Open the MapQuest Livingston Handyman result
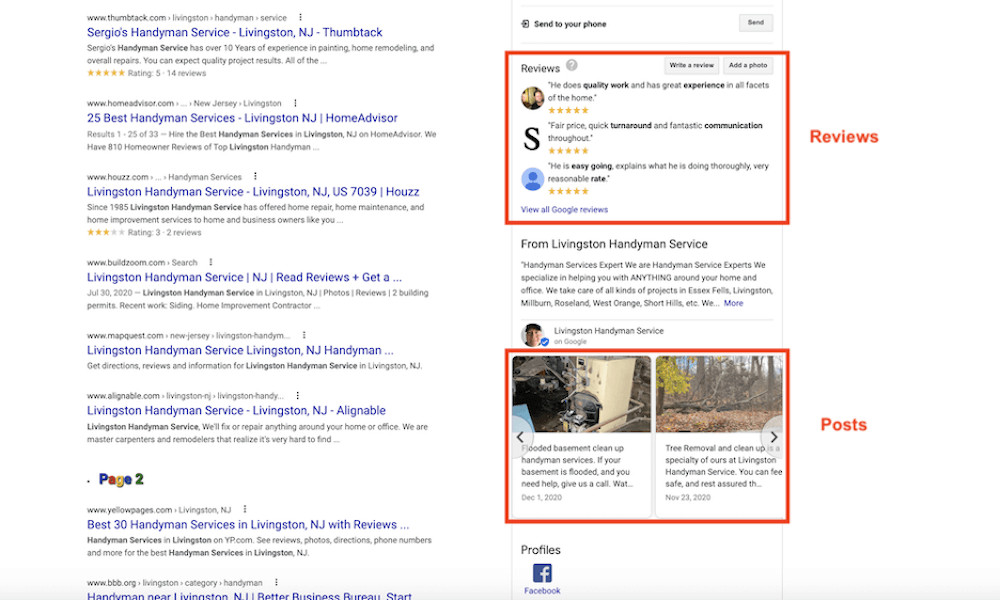Viewport: 1000px width, 600px height. click(x=240, y=351)
